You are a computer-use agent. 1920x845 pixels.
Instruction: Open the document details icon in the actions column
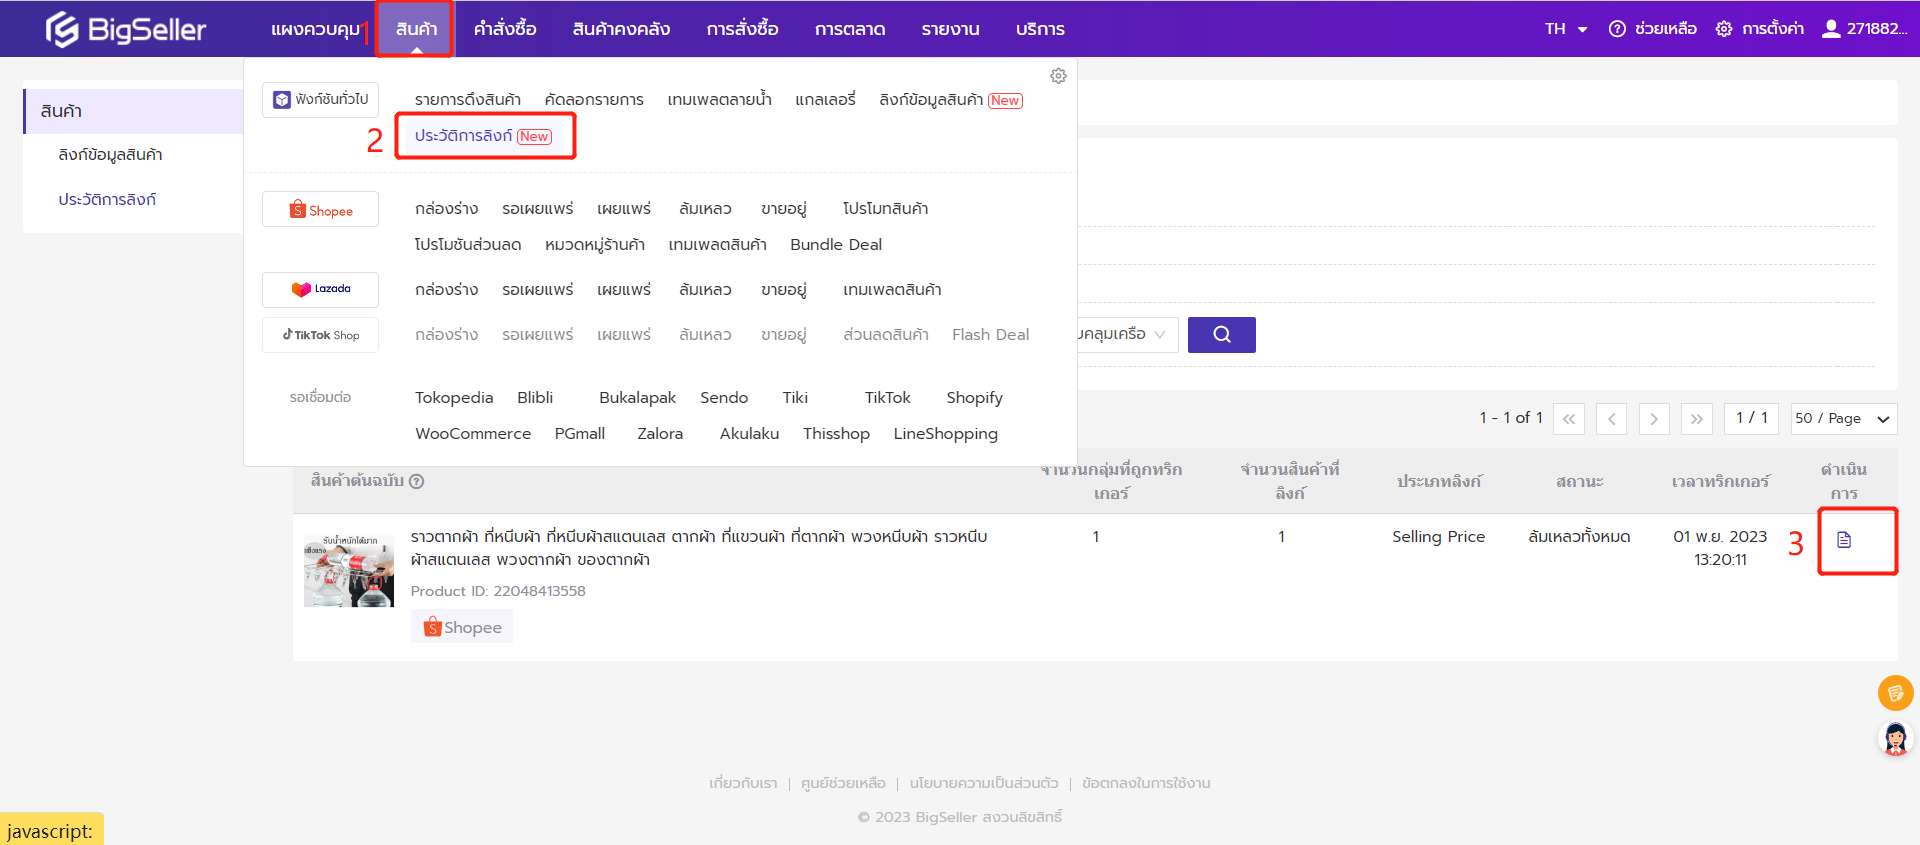pyautogui.click(x=1844, y=540)
